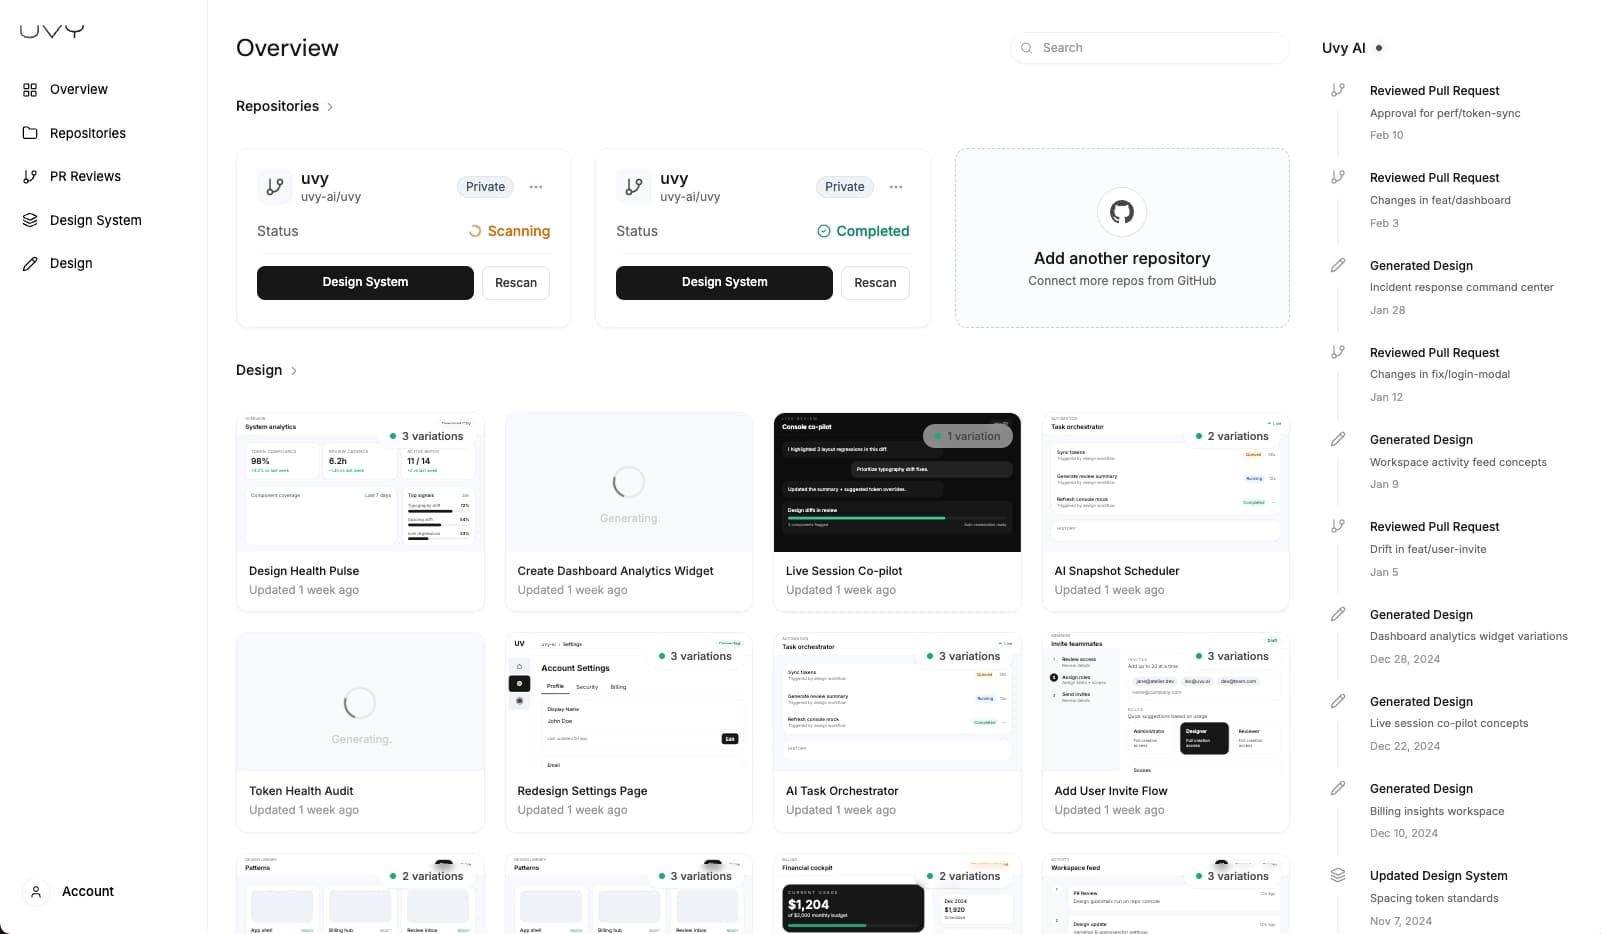Click the Account person icon at bottom left
This screenshot has width=1601, height=934.
(36, 891)
